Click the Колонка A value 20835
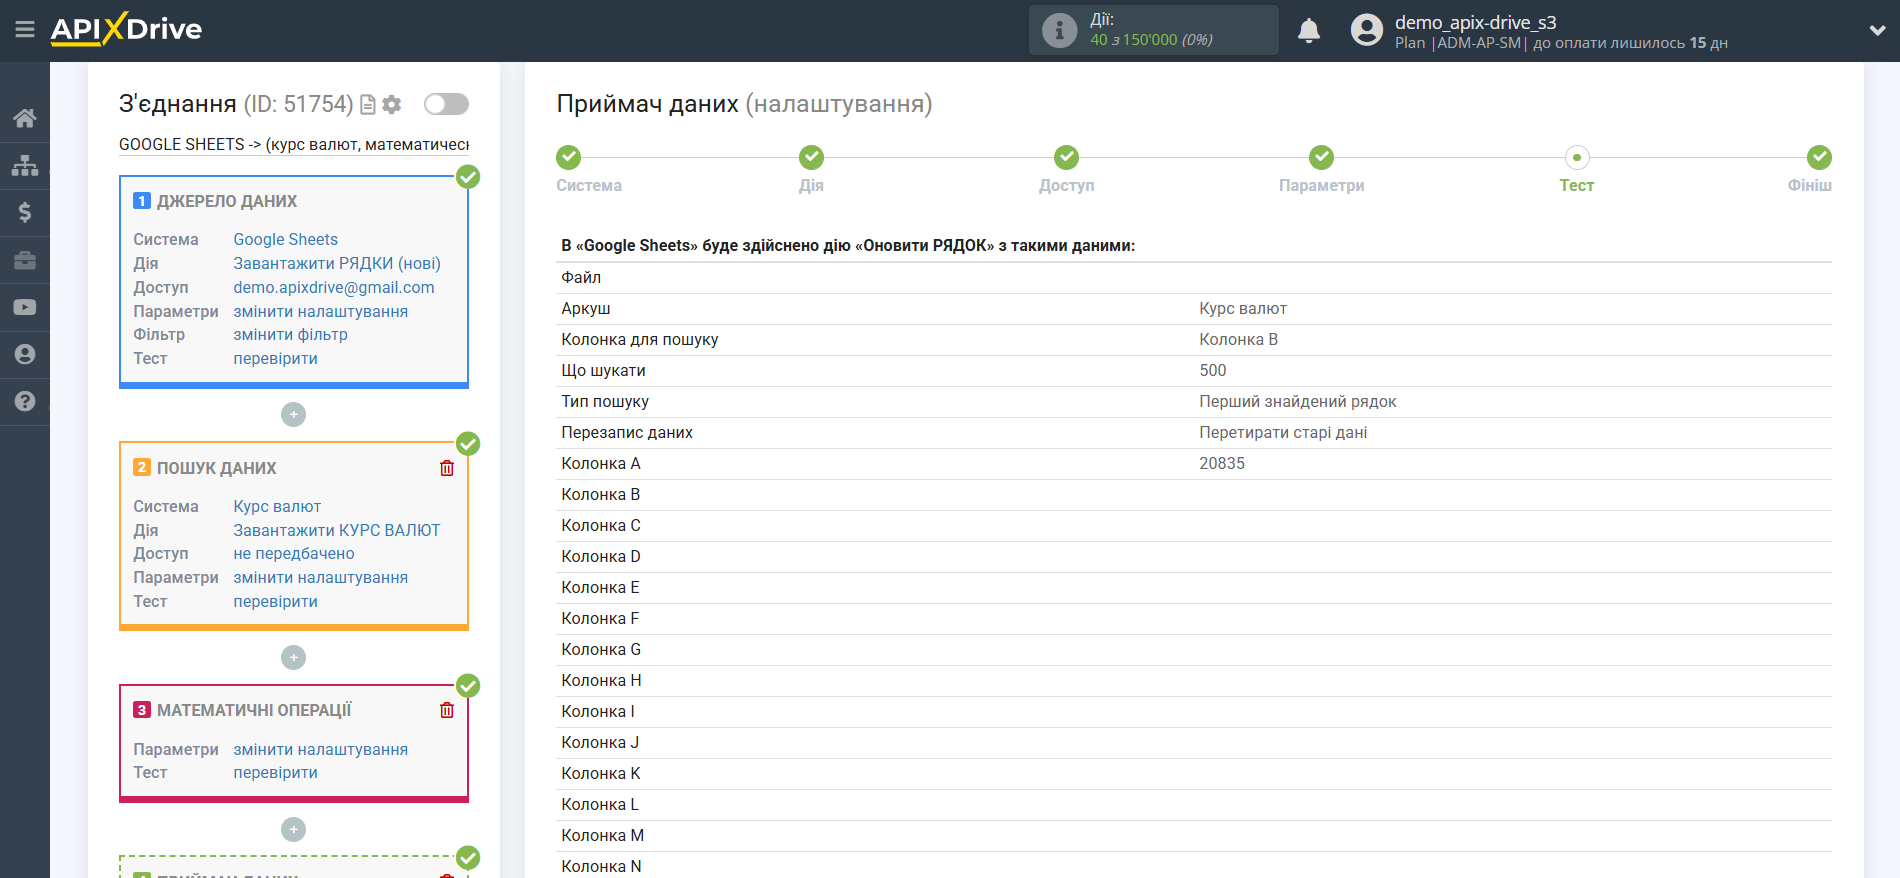Screen dimensions: 1900x878 coord(1222,463)
